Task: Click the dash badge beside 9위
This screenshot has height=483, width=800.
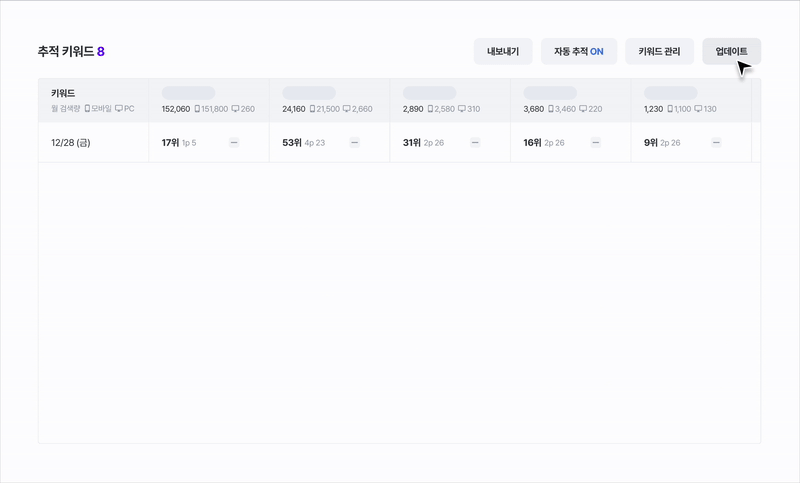Action: point(716,143)
